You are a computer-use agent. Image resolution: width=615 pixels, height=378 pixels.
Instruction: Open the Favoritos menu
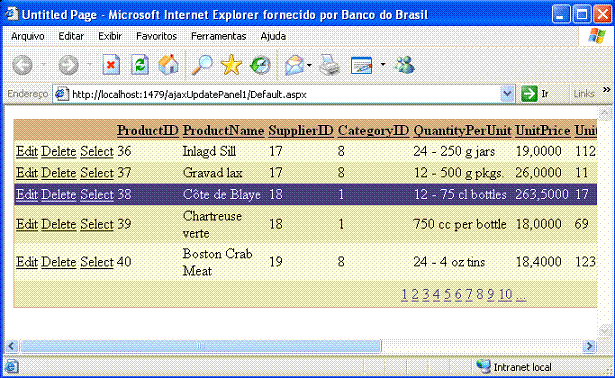(156, 36)
